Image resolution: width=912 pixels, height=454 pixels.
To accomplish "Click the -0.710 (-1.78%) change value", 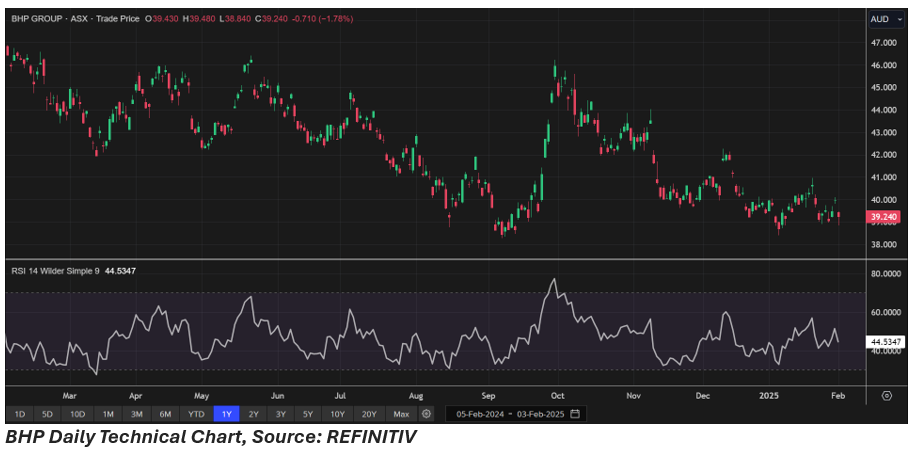I will click(x=322, y=19).
